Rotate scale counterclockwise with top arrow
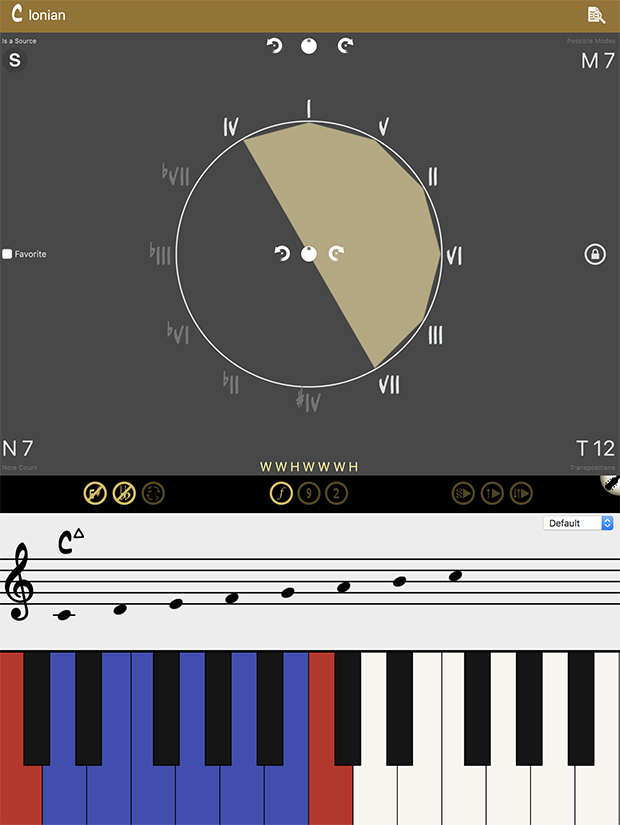Image resolution: width=620 pixels, height=825 pixels. click(274, 46)
